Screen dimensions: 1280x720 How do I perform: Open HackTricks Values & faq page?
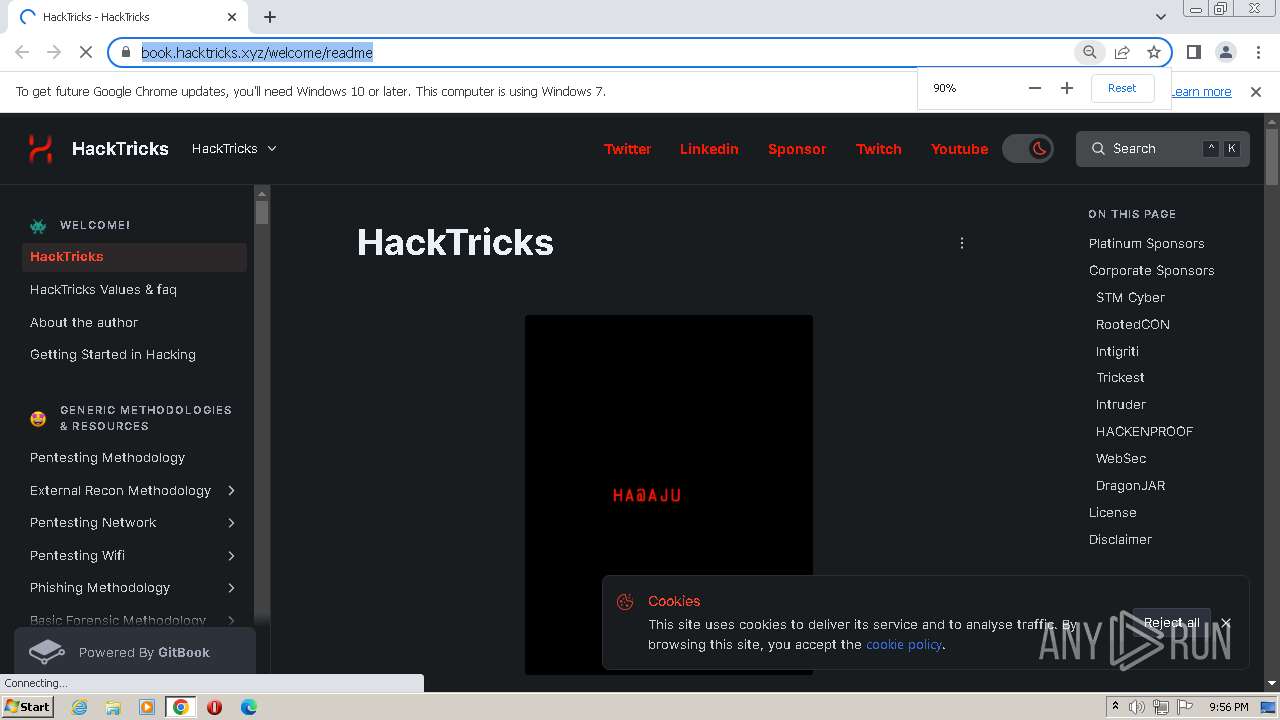[x=103, y=289]
